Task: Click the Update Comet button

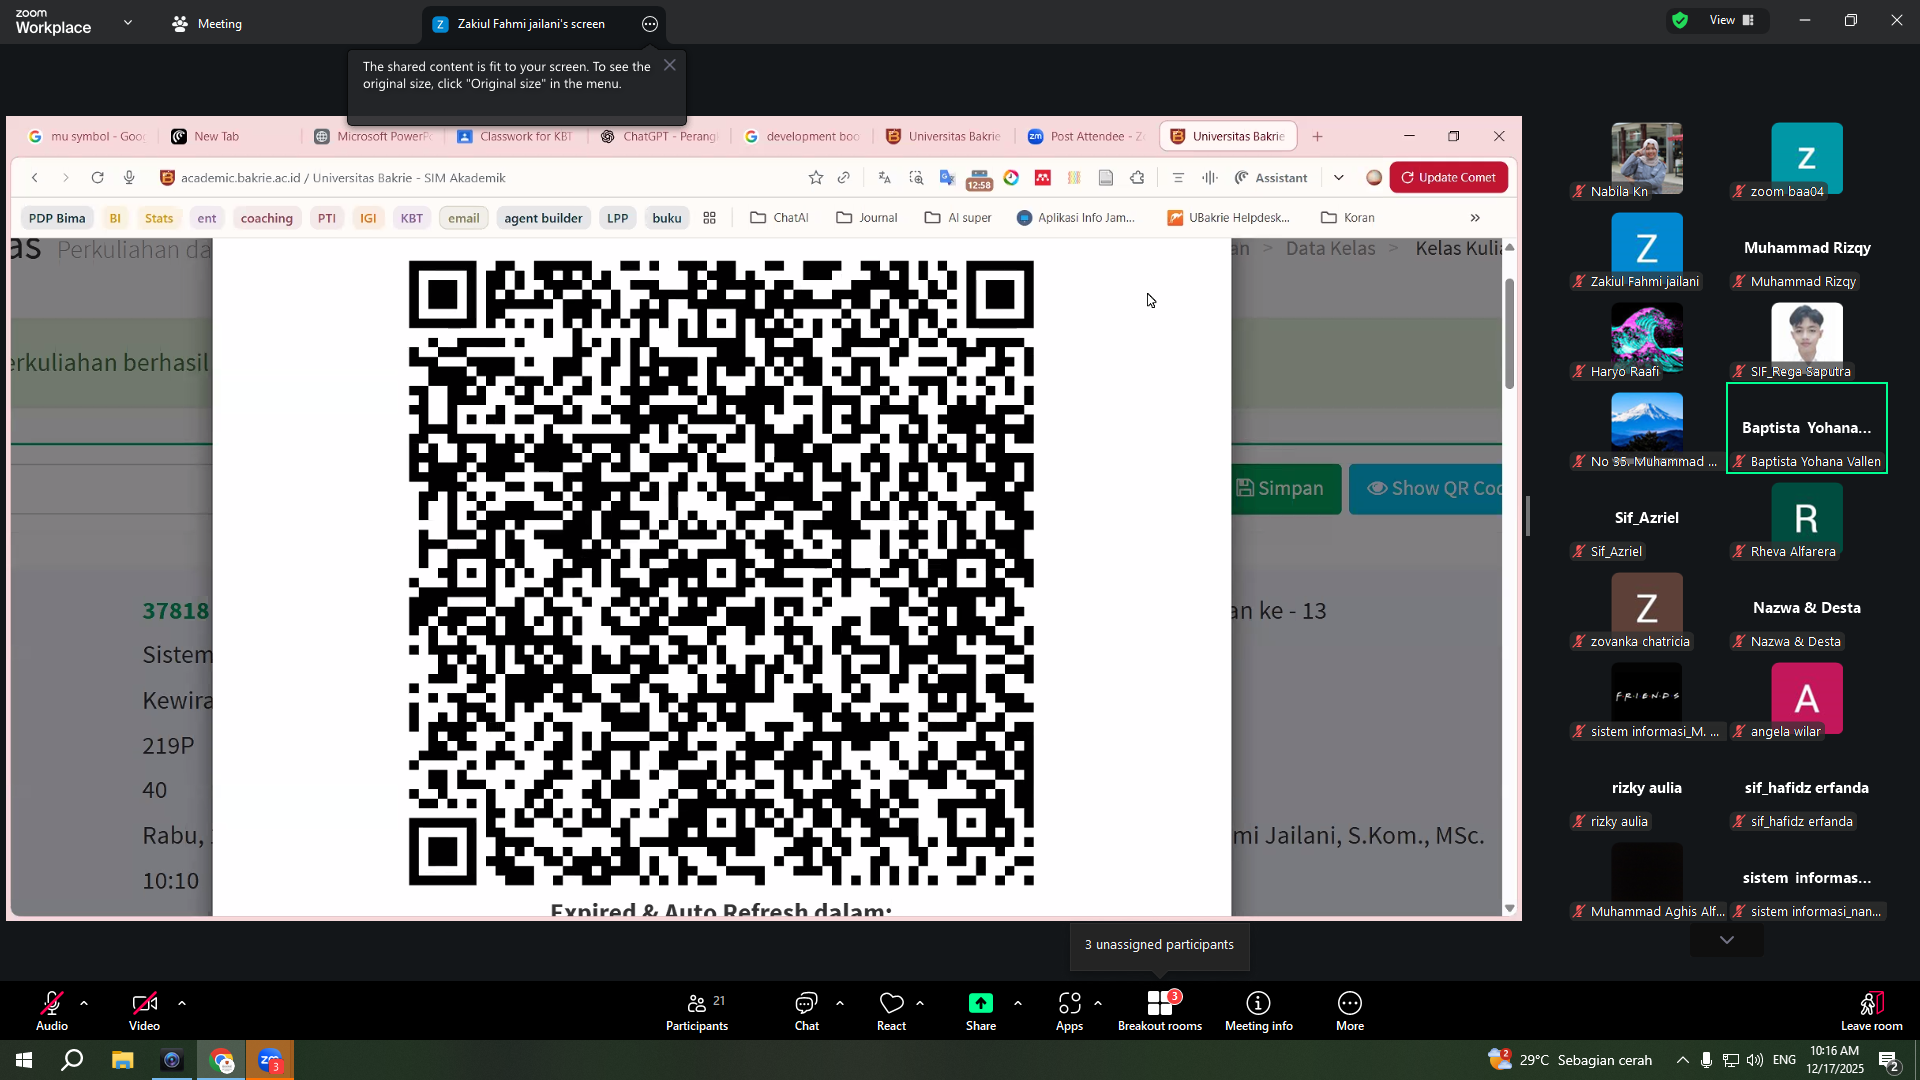Action: point(1449,178)
